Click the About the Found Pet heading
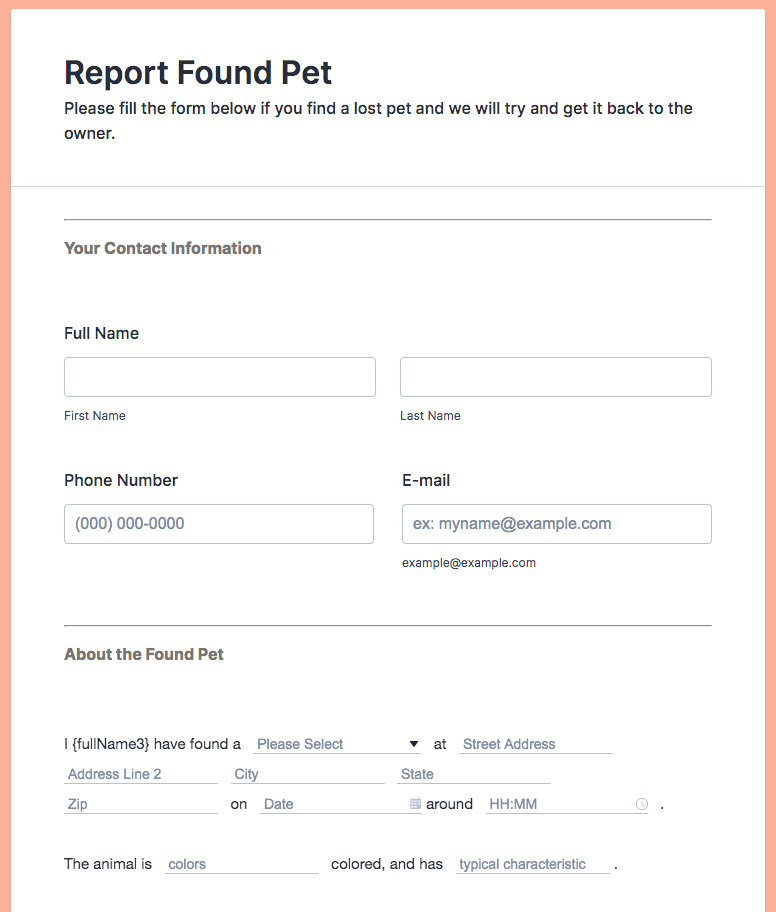Image resolution: width=776 pixels, height=912 pixels. click(x=144, y=654)
